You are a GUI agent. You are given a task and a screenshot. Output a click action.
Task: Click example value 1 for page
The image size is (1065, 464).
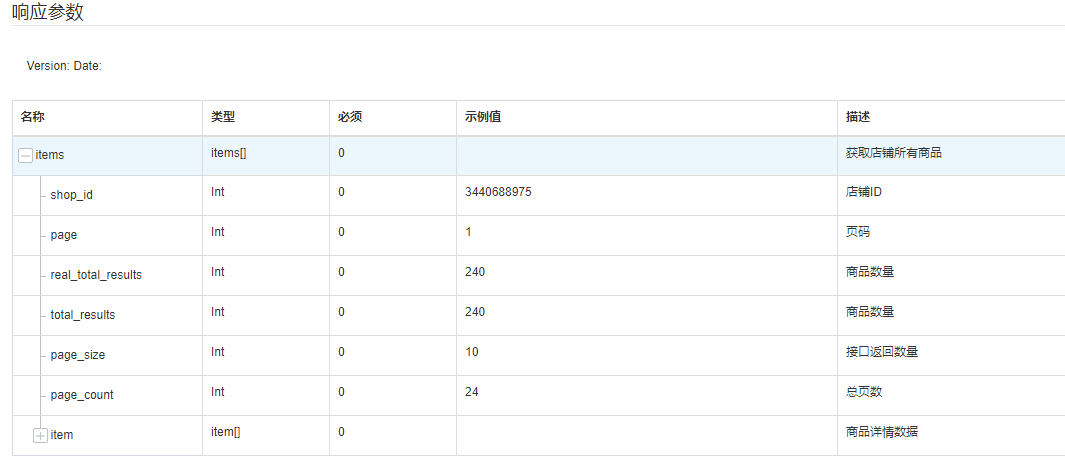(469, 232)
